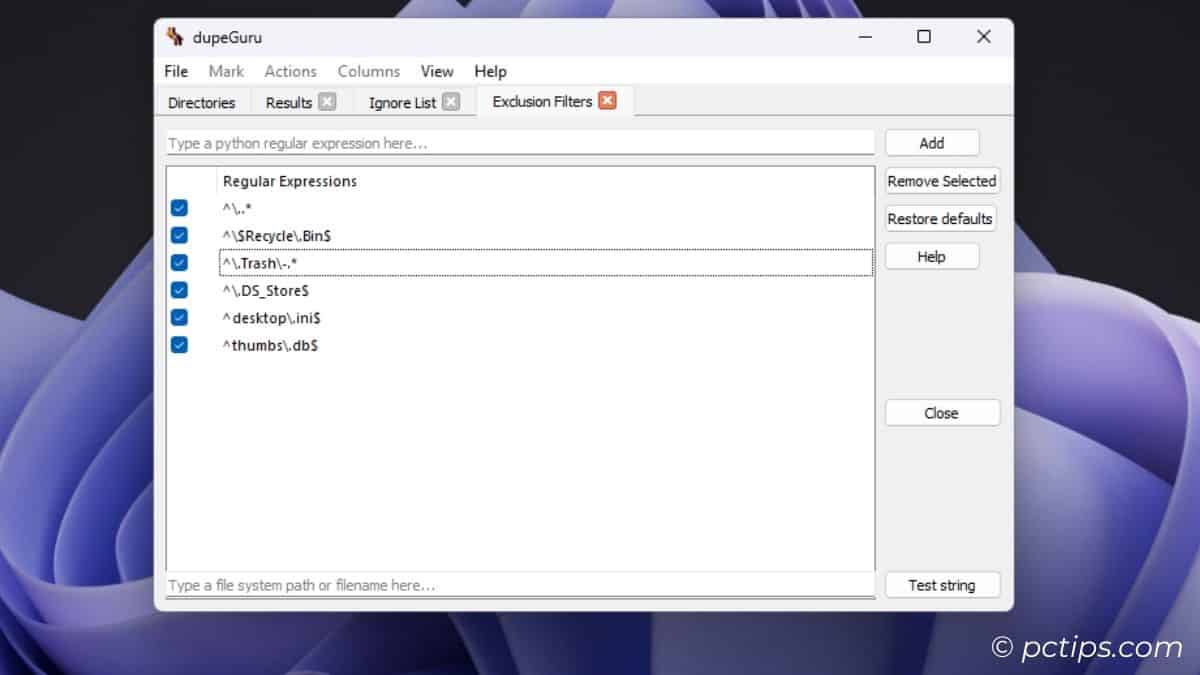
Task: Switch to the Directories tab
Action: [201, 102]
